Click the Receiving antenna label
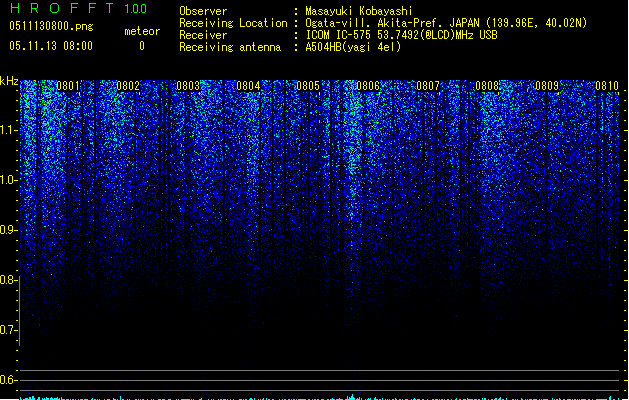The image size is (629, 400). 230,47
